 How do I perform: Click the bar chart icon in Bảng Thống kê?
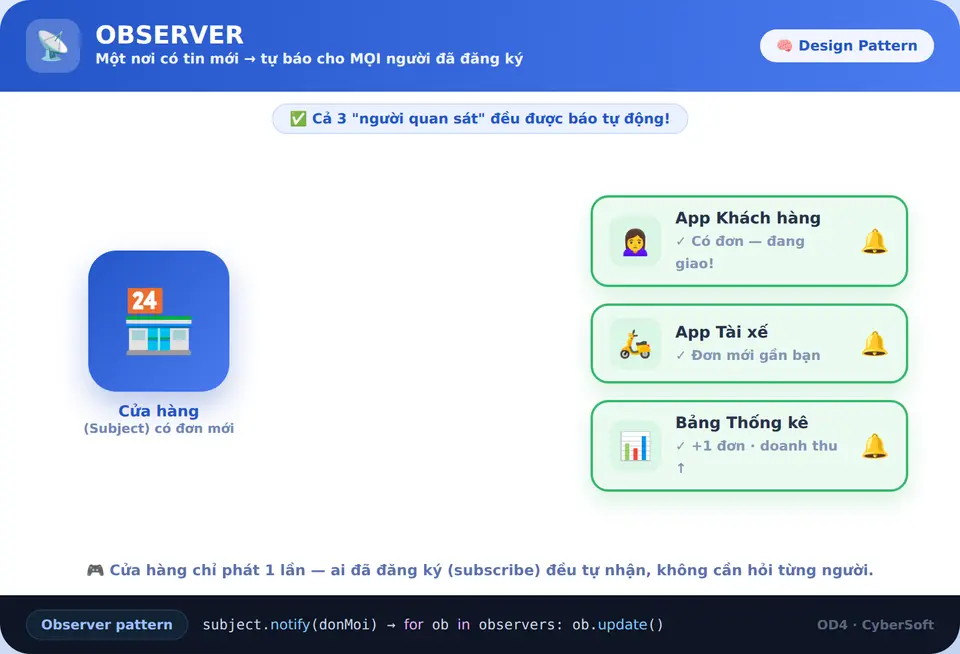tap(636, 446)
